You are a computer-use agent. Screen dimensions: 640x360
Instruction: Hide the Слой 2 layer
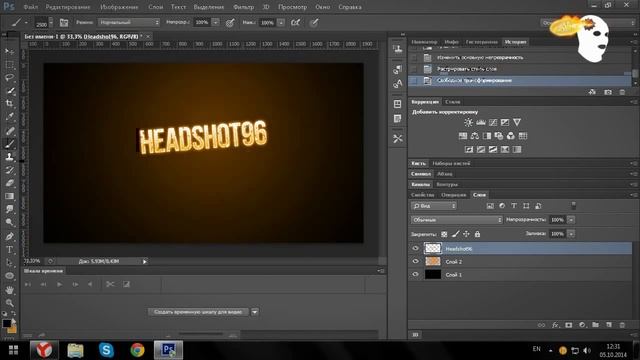coord(416,261)
